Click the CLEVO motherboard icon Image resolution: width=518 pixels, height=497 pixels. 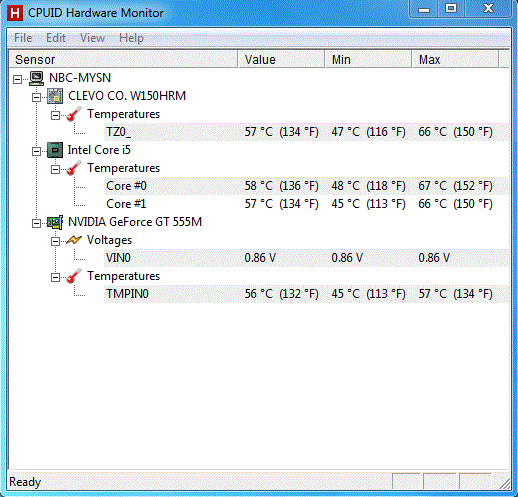click(55, 96)
